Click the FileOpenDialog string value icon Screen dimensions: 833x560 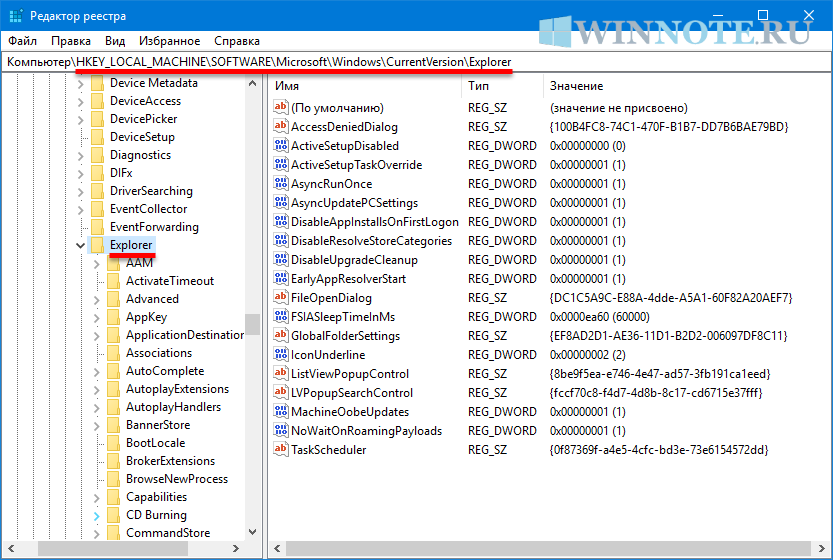tap(280, 297)
